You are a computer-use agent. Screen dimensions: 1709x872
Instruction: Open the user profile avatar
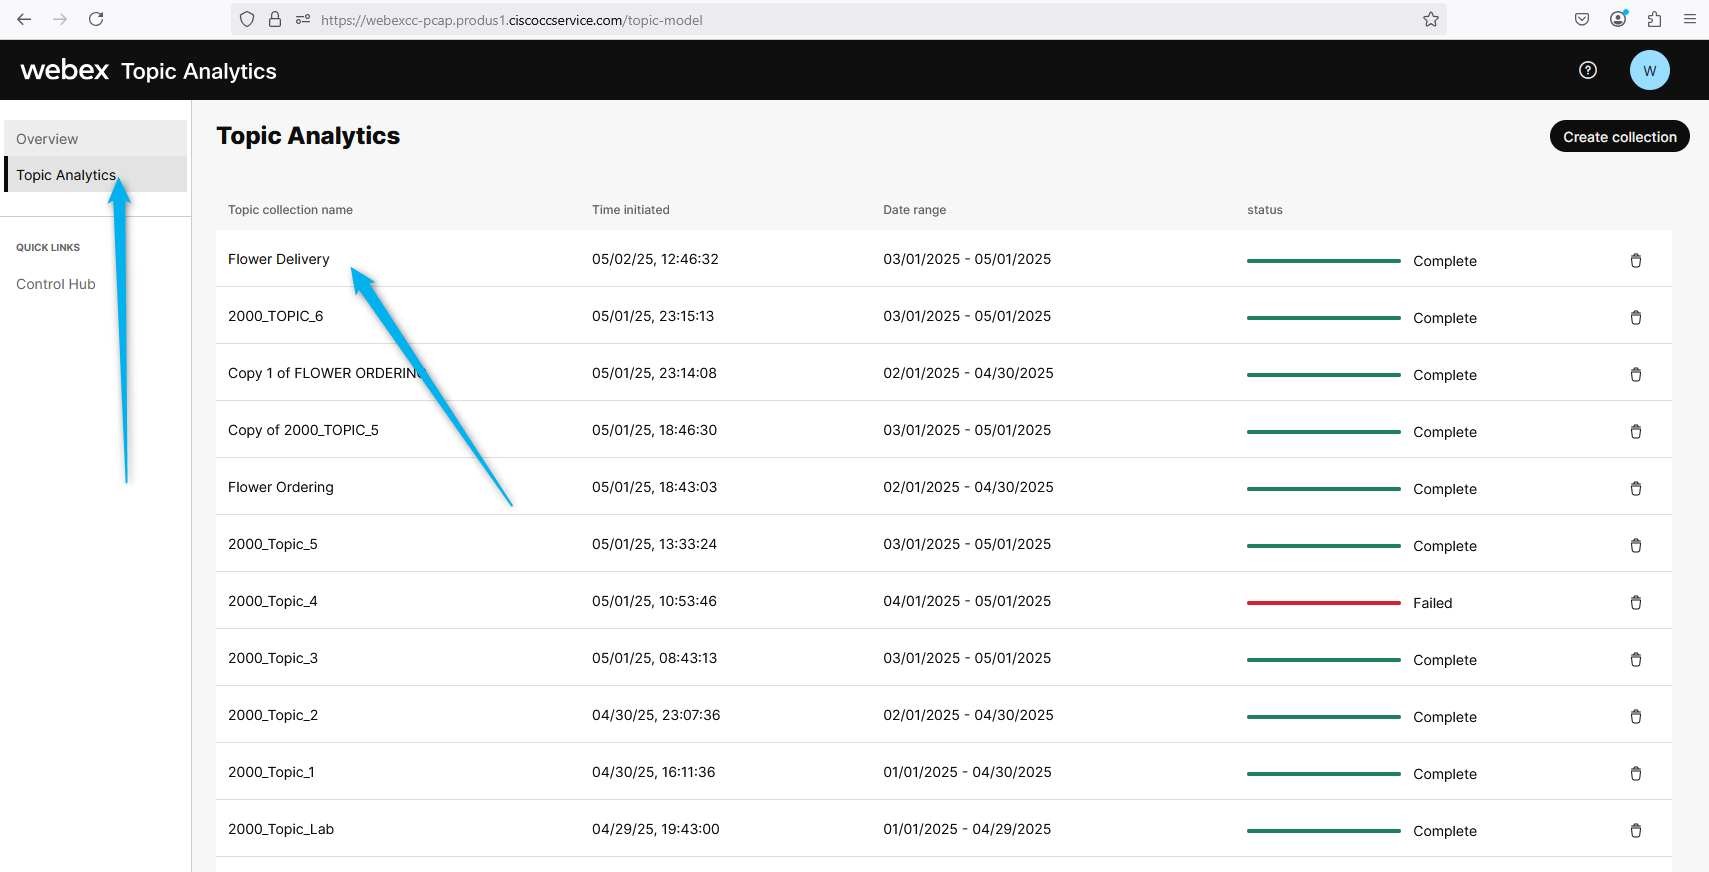1649,70
